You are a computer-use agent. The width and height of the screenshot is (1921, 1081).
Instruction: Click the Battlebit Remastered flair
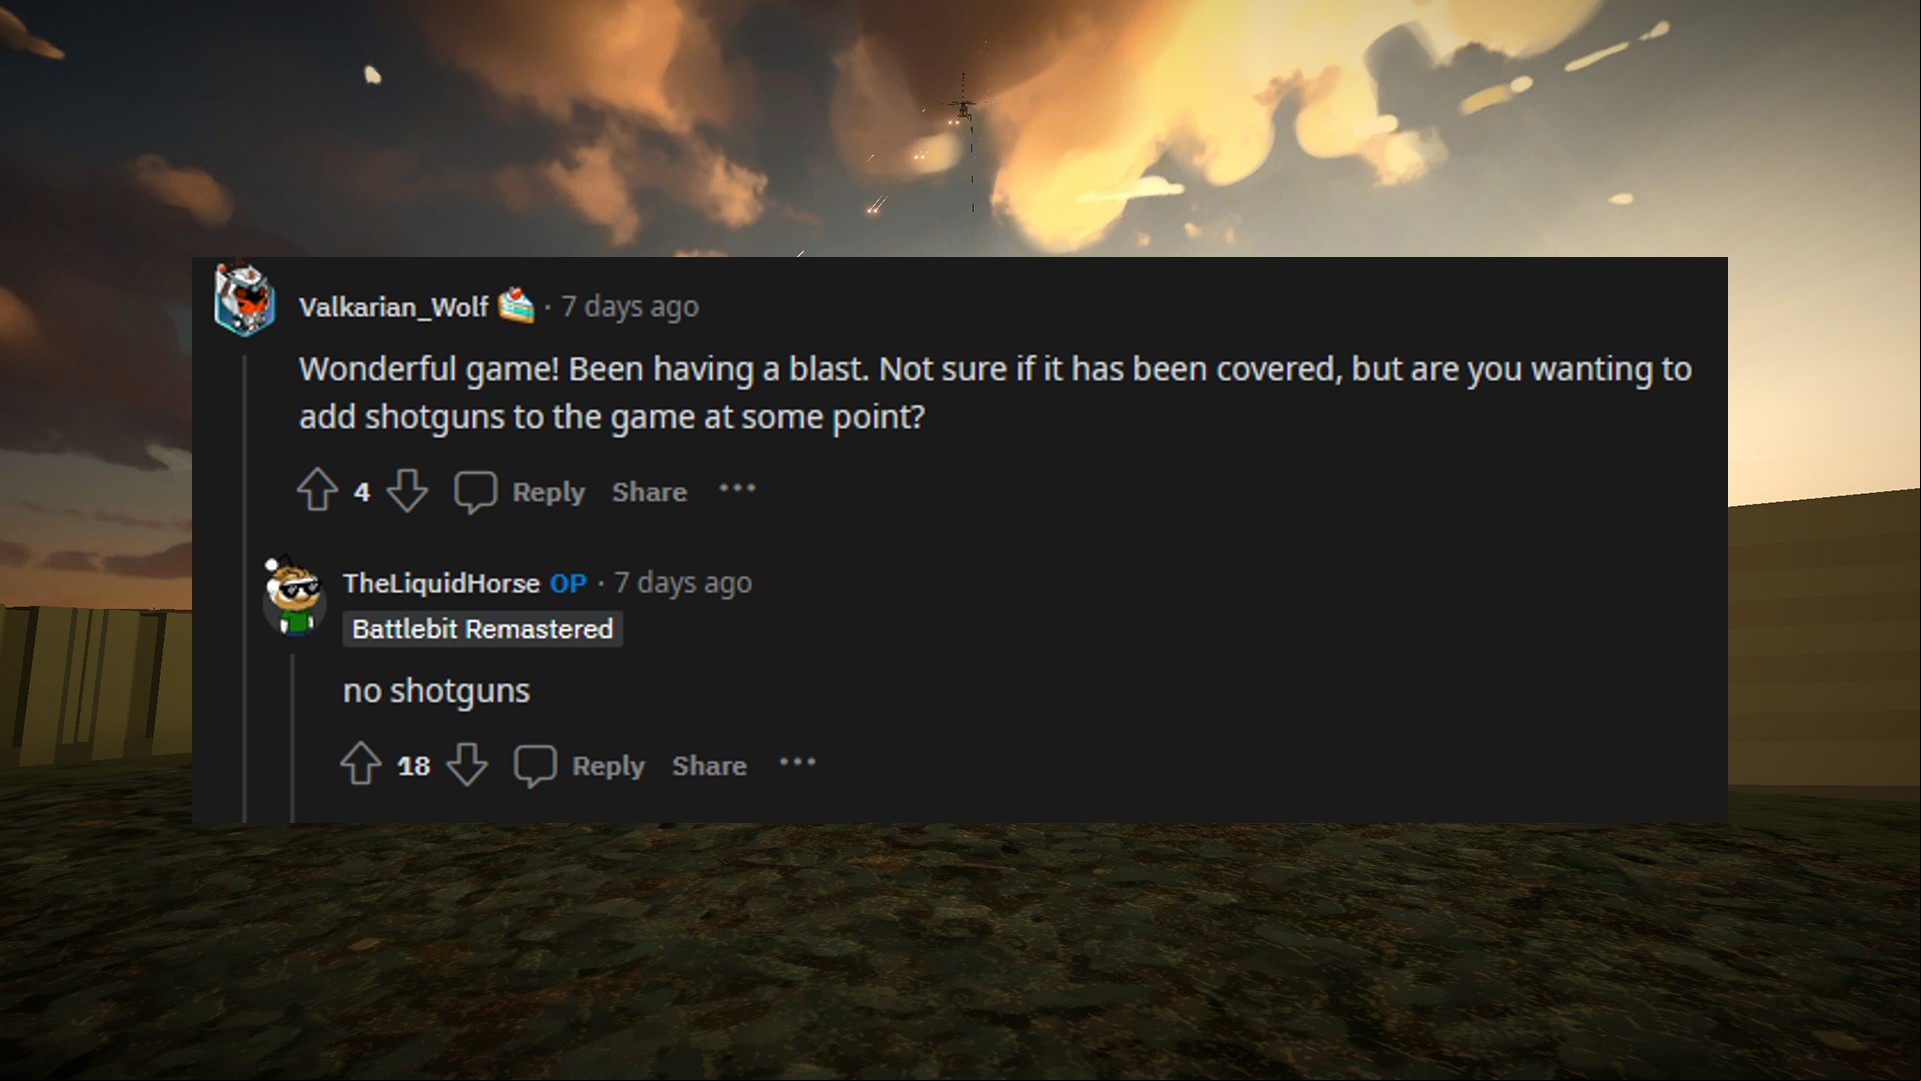pos(482,629)
